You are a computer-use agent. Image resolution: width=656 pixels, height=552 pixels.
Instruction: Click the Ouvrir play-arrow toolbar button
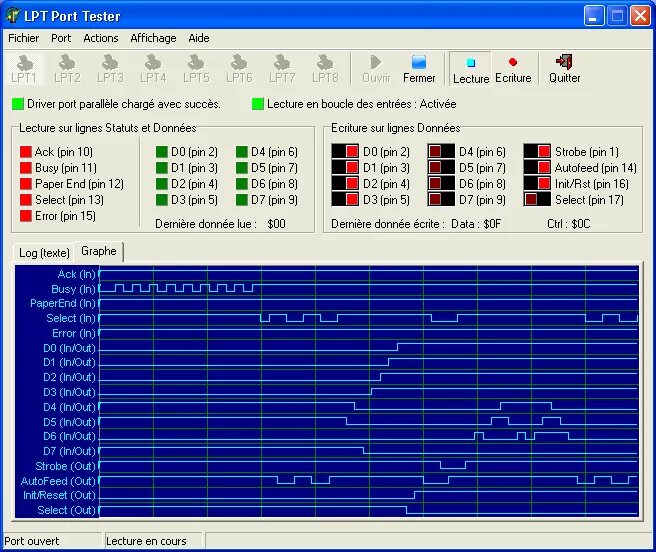[x=376, y=69]
